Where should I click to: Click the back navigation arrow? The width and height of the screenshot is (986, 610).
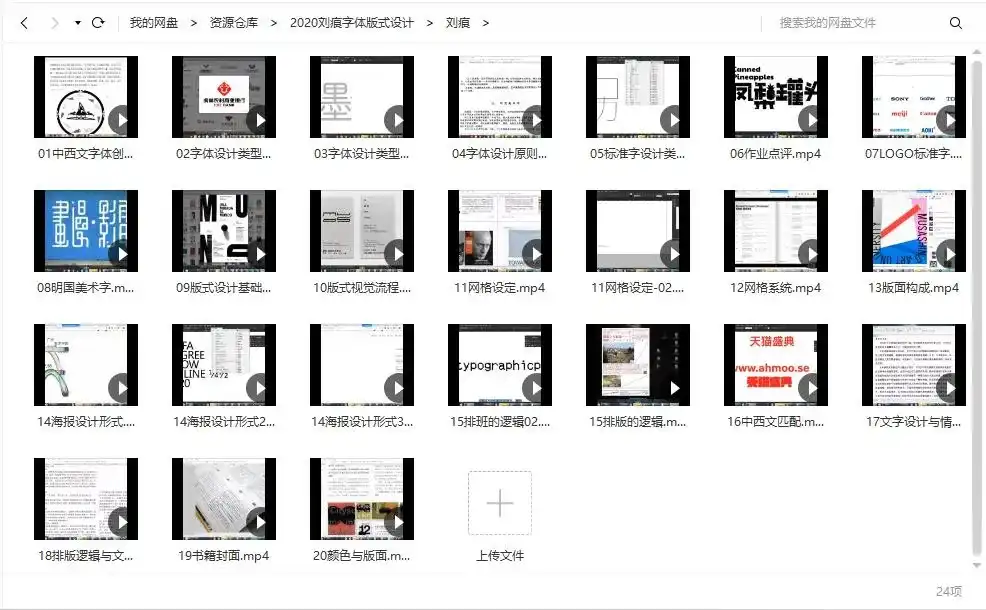coord(23,22)
